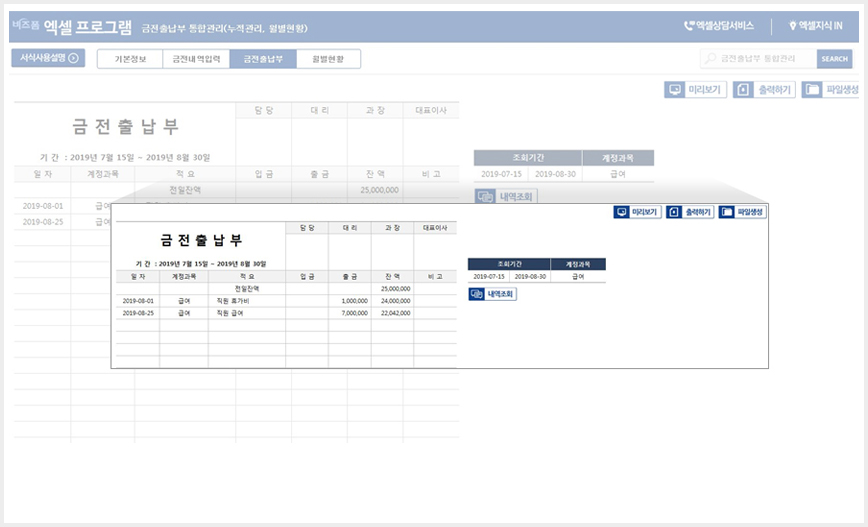Click the 조회기간 header in zoomed panel
The height and width of the screenshot is (527, 868).
pos(509,265)
